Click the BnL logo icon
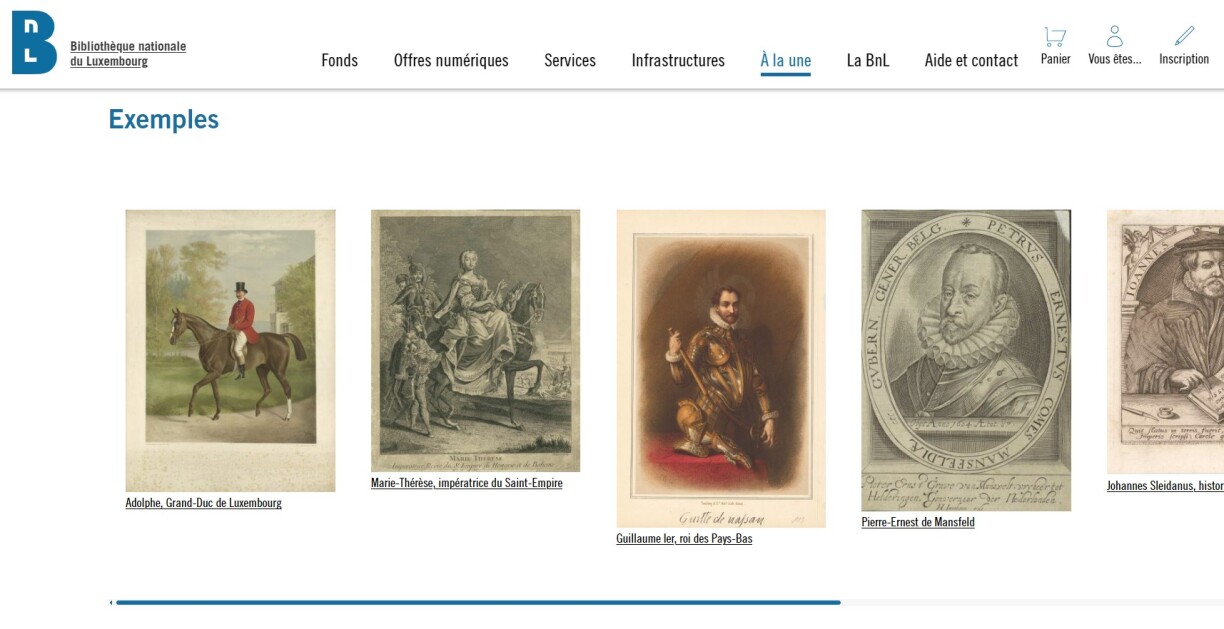The image size is (1224, 629). click(34, 42)
